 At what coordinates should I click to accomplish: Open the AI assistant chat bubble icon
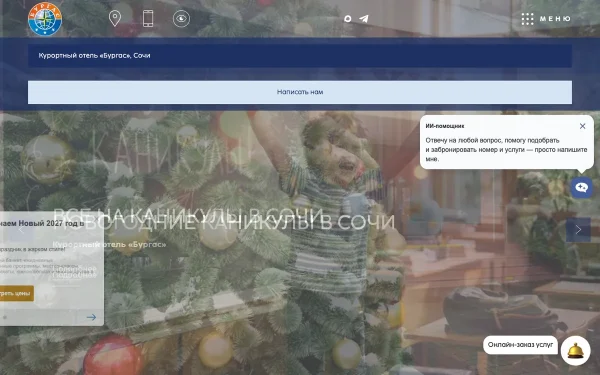(x=582, y=187)
